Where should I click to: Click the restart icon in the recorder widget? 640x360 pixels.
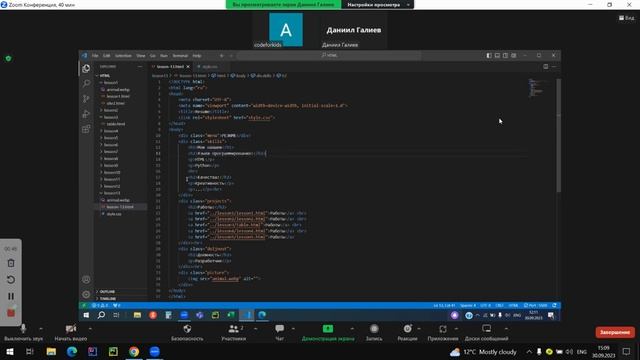pos(11,280)
